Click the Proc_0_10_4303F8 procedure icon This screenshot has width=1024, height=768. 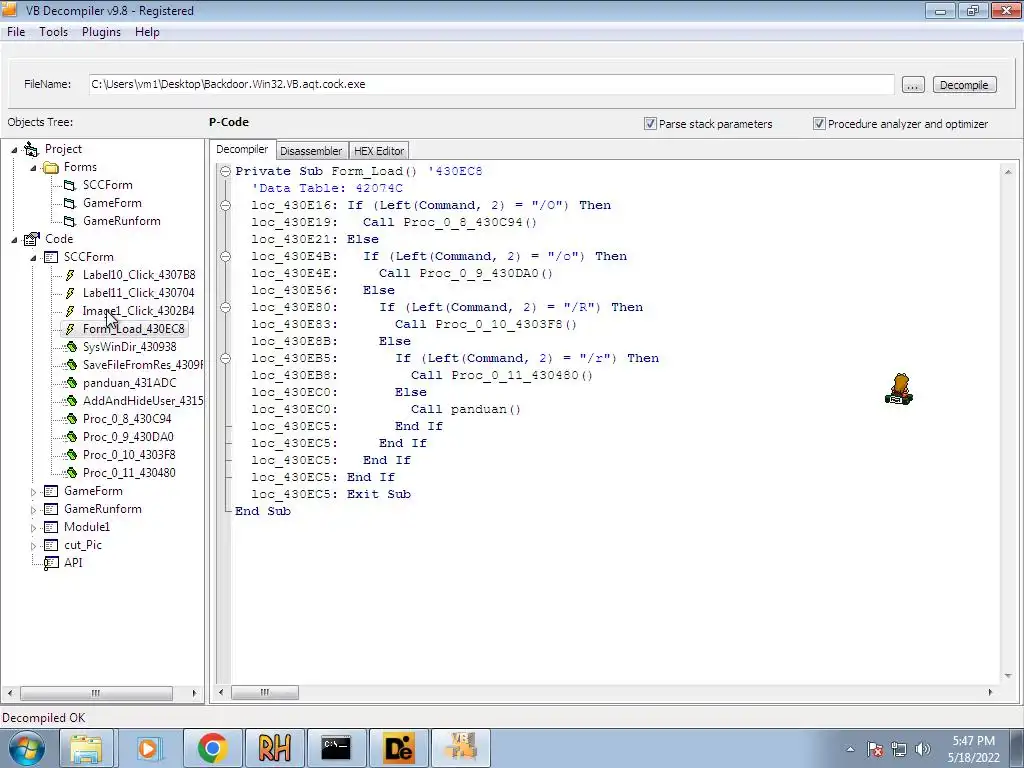71,455
